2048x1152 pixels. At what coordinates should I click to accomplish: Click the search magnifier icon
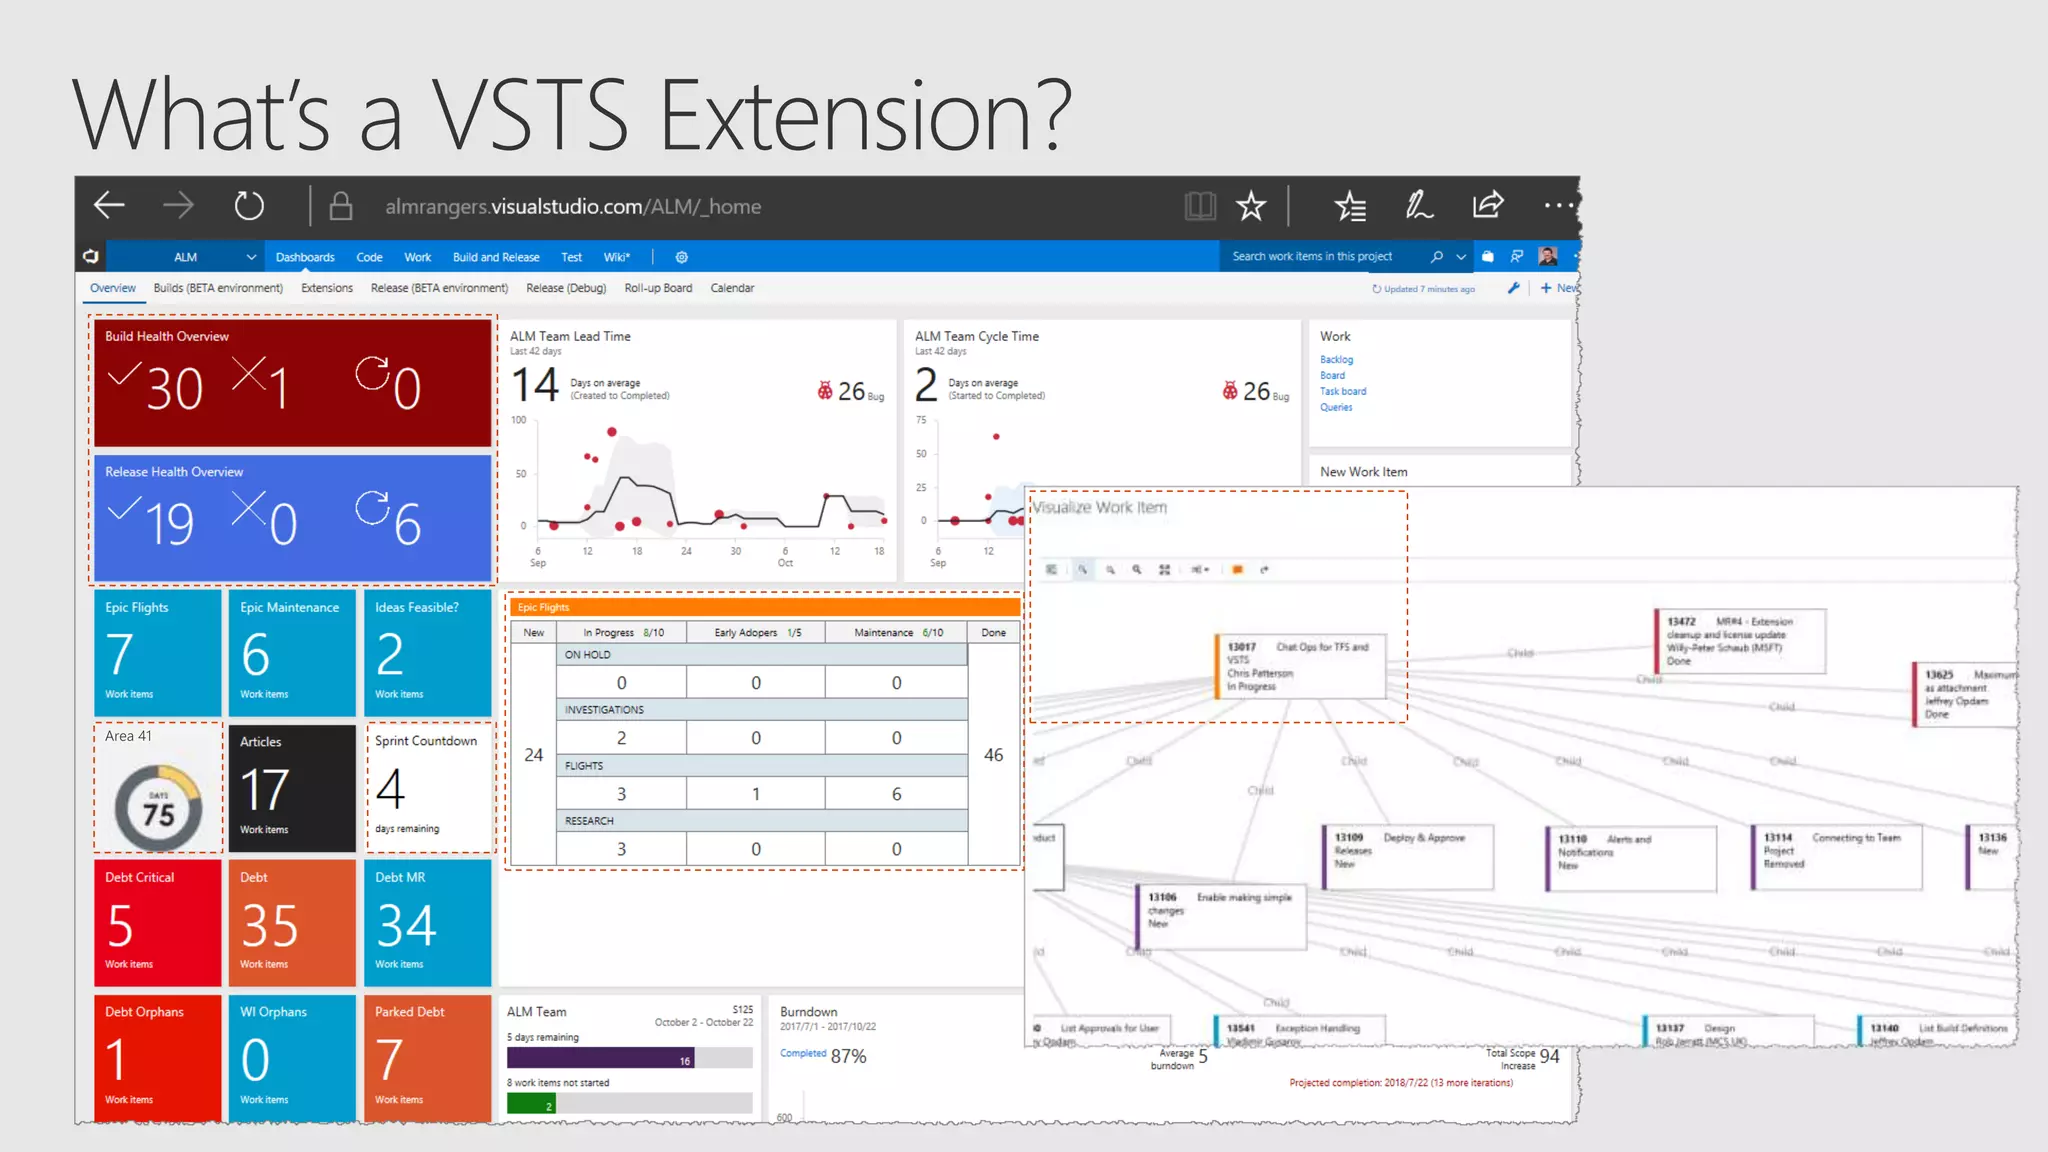(x=1437, y=257)
